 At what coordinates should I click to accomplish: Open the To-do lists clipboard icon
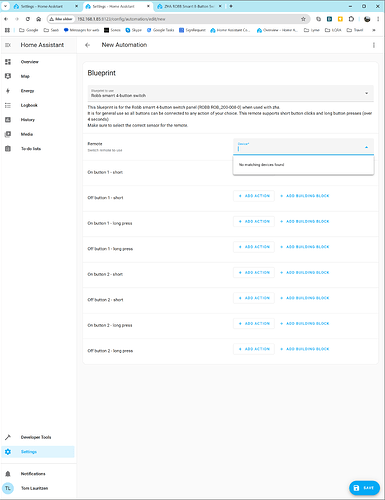(8, 149)
